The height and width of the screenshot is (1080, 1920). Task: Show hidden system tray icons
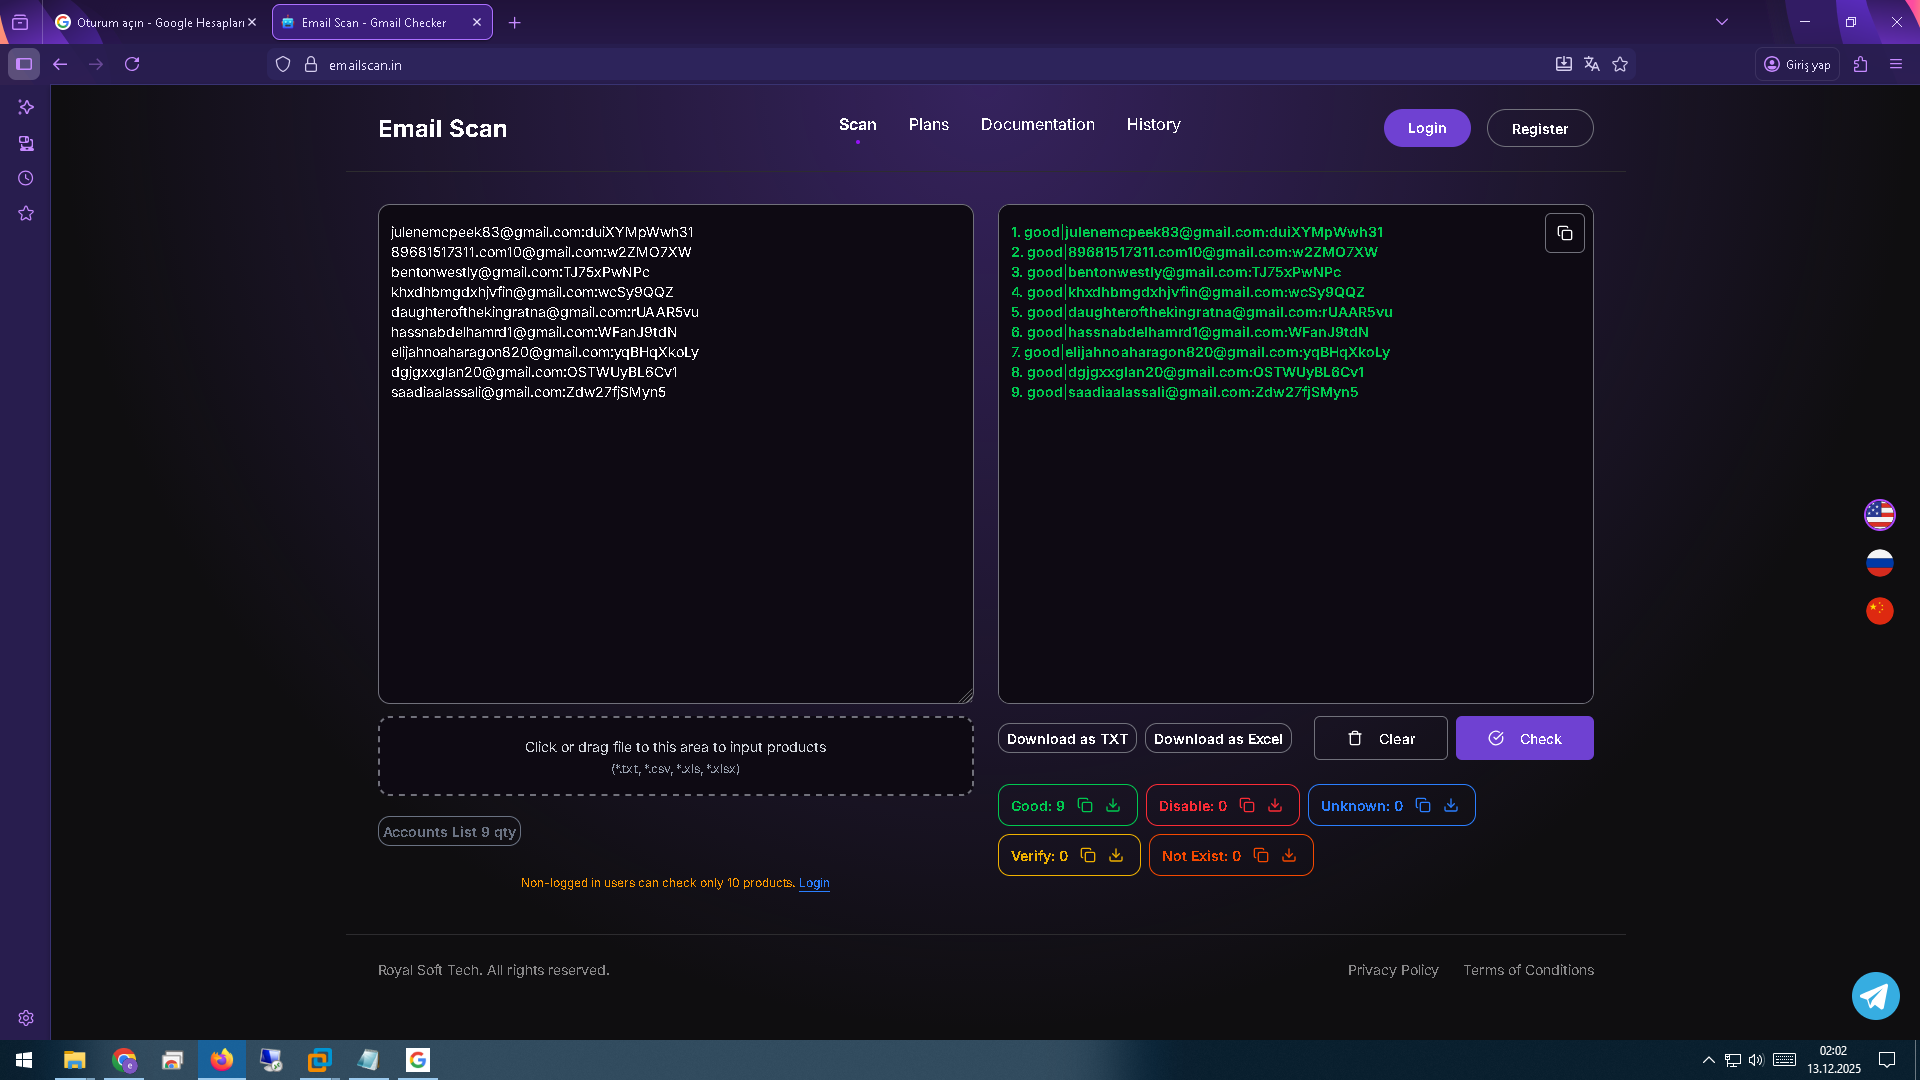point(1708,1060)
